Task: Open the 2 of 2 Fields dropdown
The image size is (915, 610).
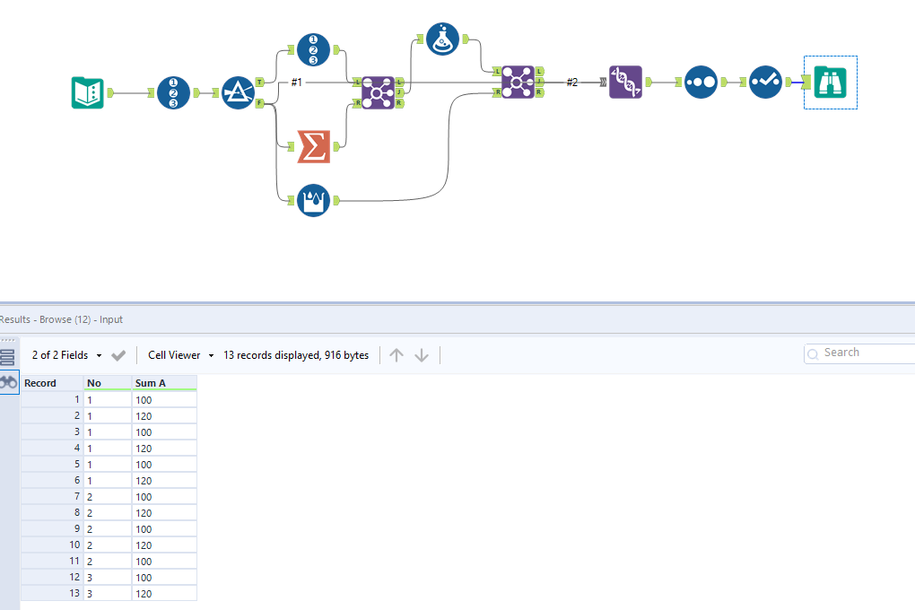Action: (x=67, y=355)
